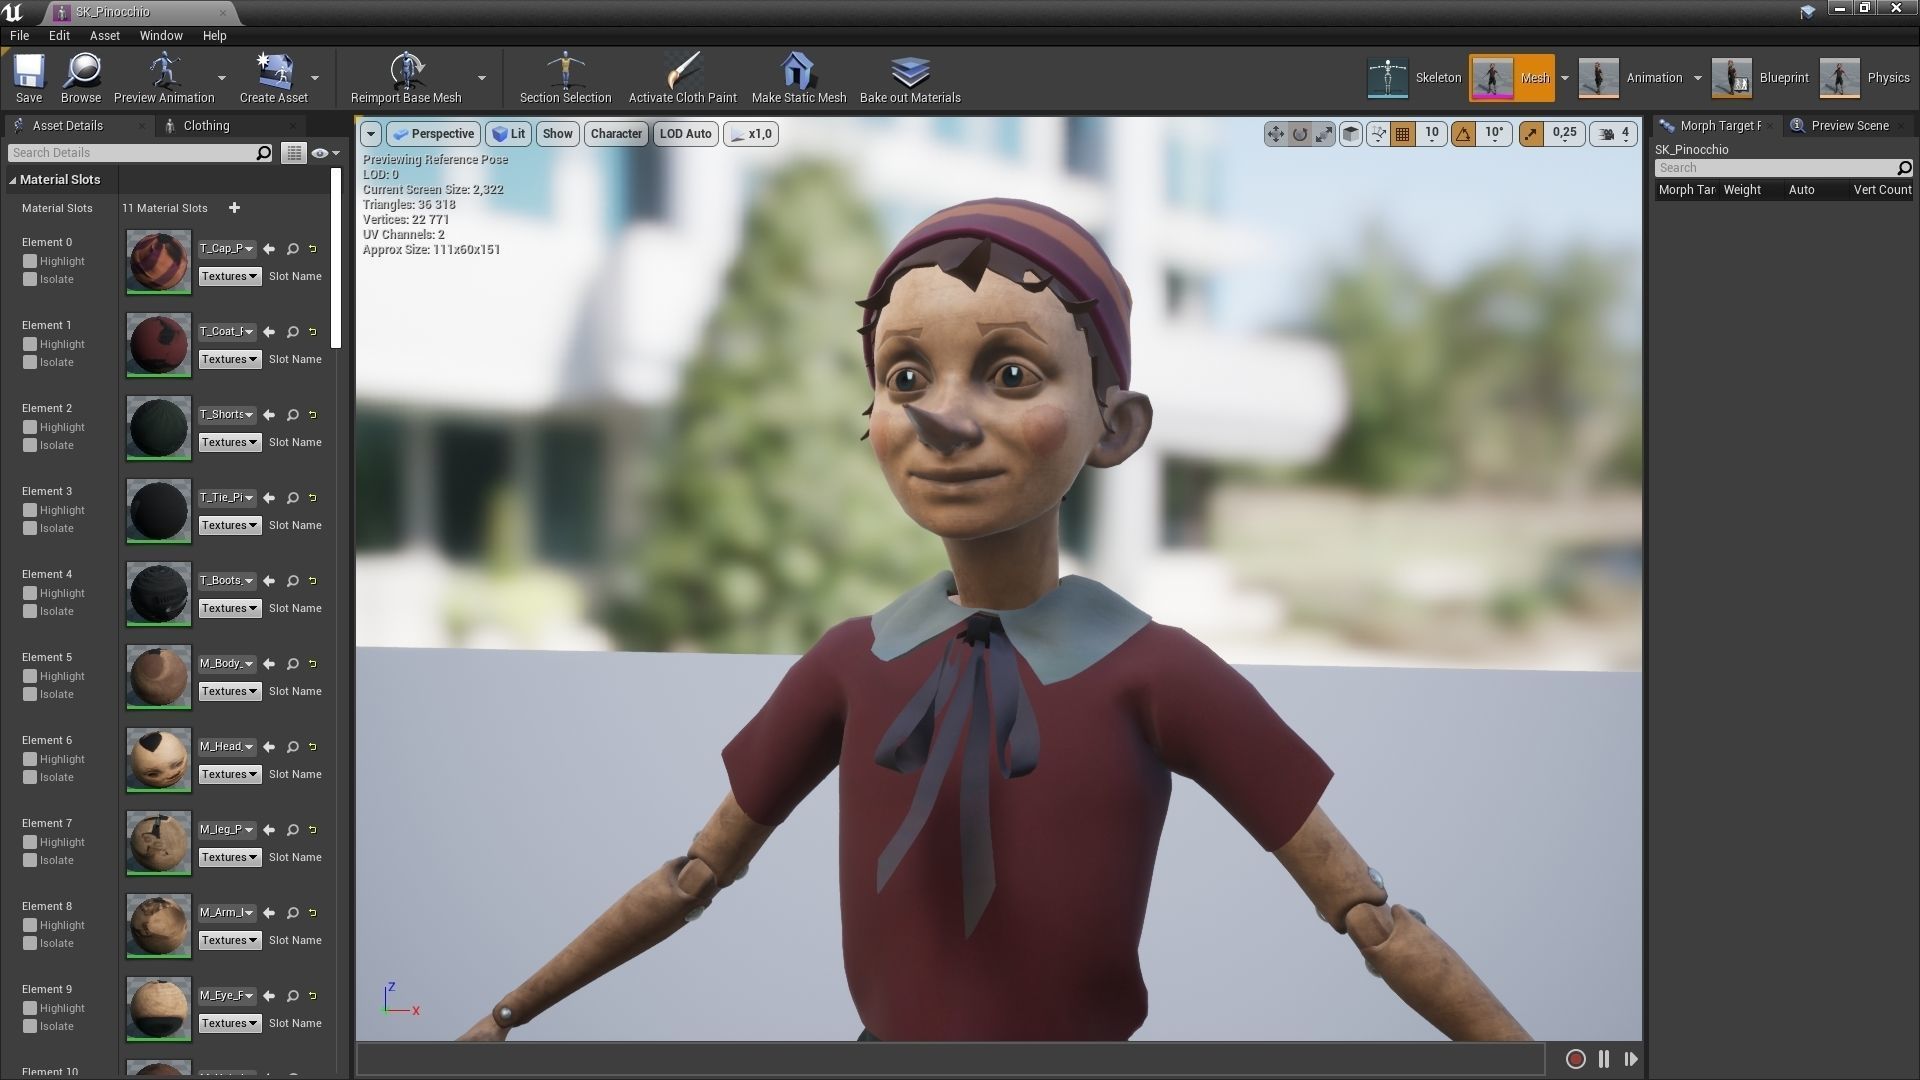Screen dimensions: 1920x1080
Task: Open Character viewport menu
Action: [616, 134]
